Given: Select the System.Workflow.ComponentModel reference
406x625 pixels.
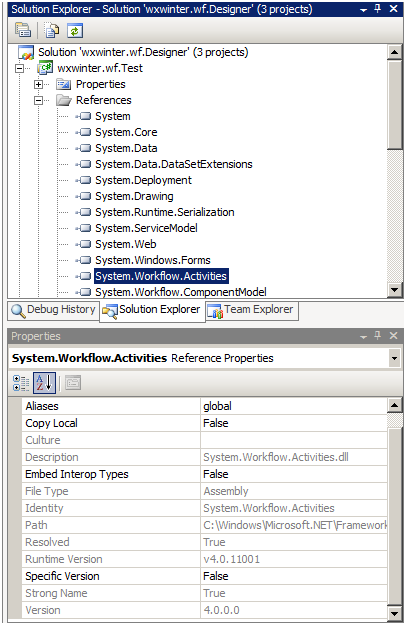Looking at the screenshot, I should pos(180,292).
